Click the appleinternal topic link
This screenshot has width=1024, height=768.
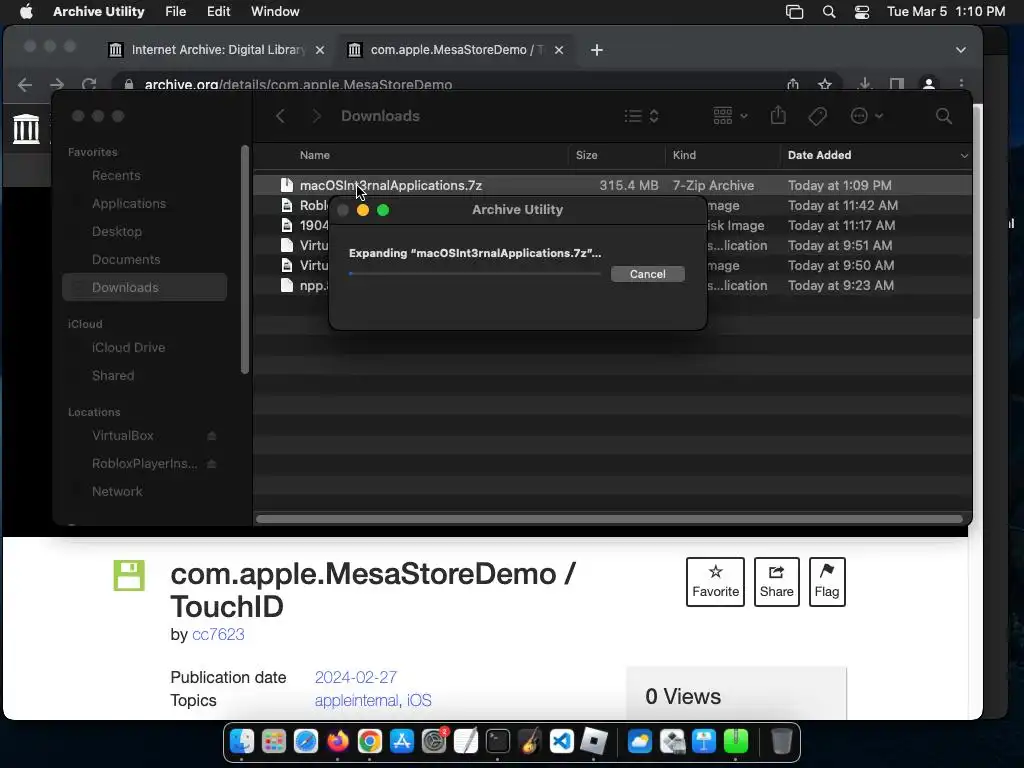356,700
